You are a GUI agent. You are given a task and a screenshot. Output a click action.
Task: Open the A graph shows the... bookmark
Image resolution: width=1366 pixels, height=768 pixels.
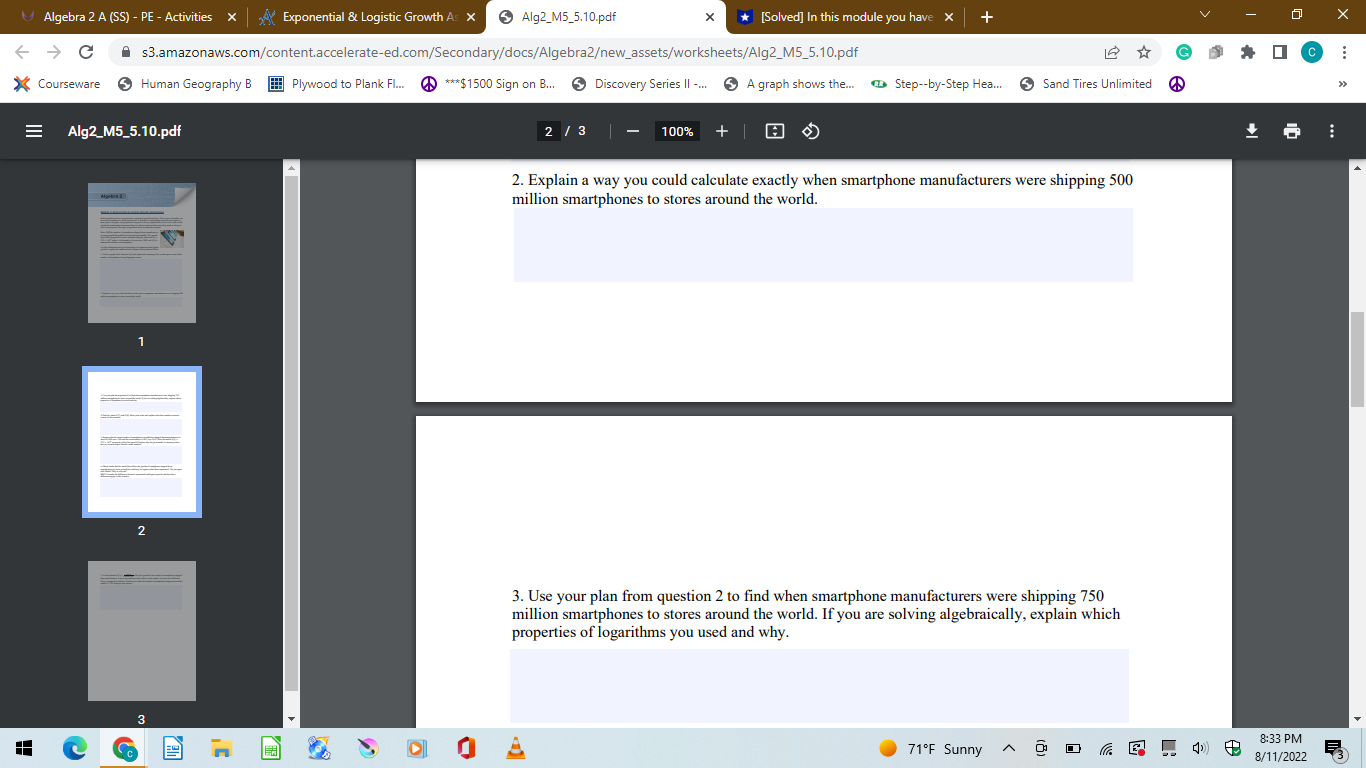[x=789, y=84]
